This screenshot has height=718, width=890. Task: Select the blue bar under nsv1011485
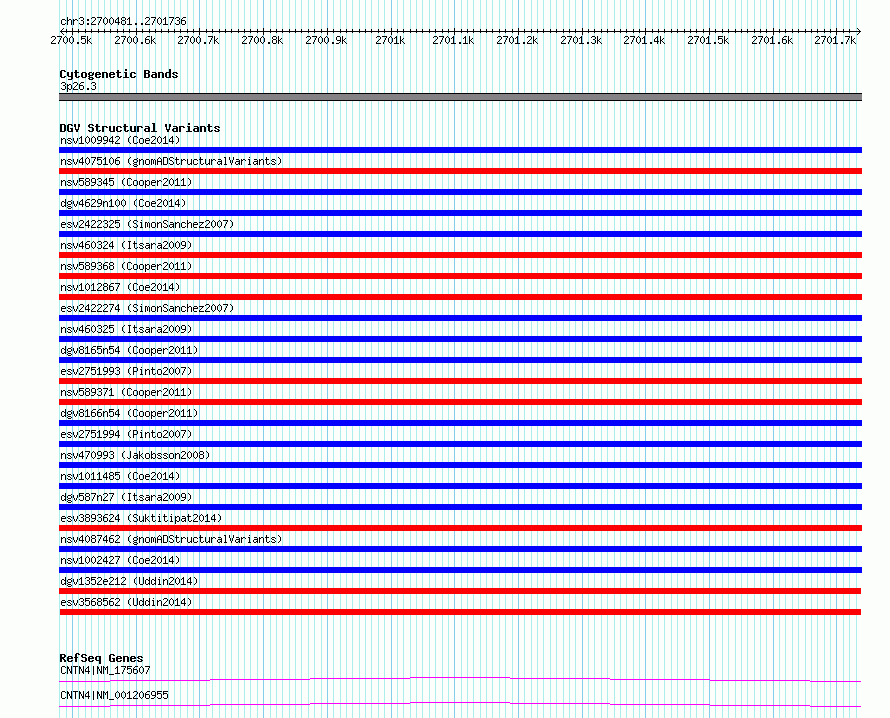click(460, 486)
